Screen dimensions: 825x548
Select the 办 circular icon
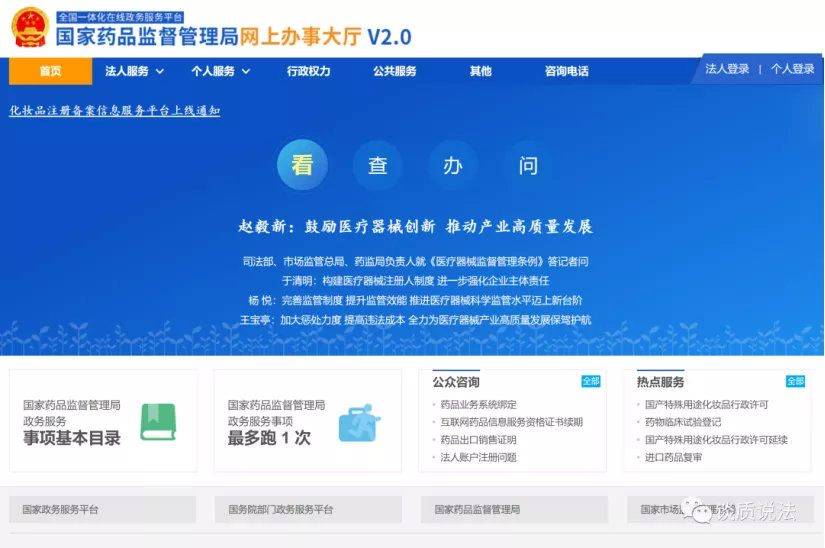(x=453, y=165)
